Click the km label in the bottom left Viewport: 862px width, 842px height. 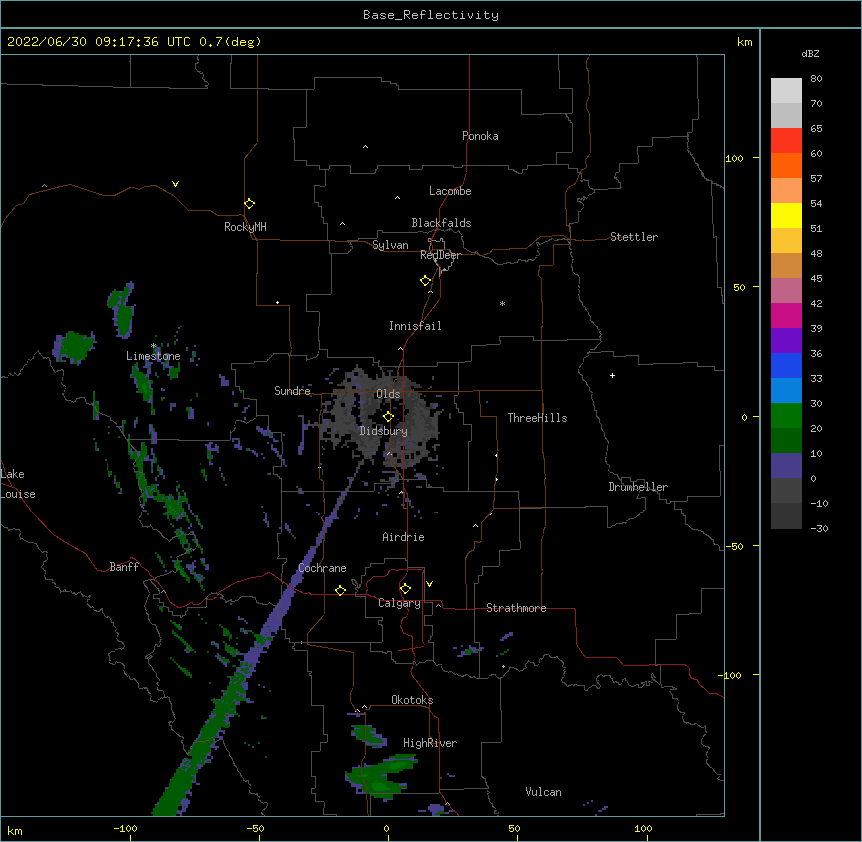click(15, 831)
